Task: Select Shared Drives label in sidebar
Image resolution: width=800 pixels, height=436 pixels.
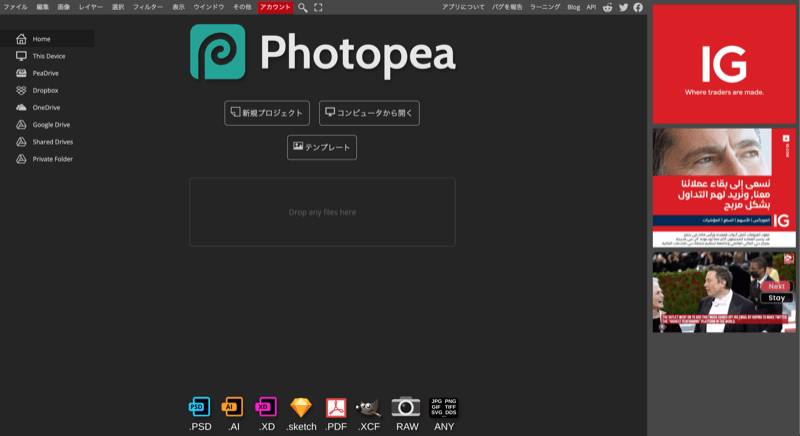Action: [x=53, y=142]
